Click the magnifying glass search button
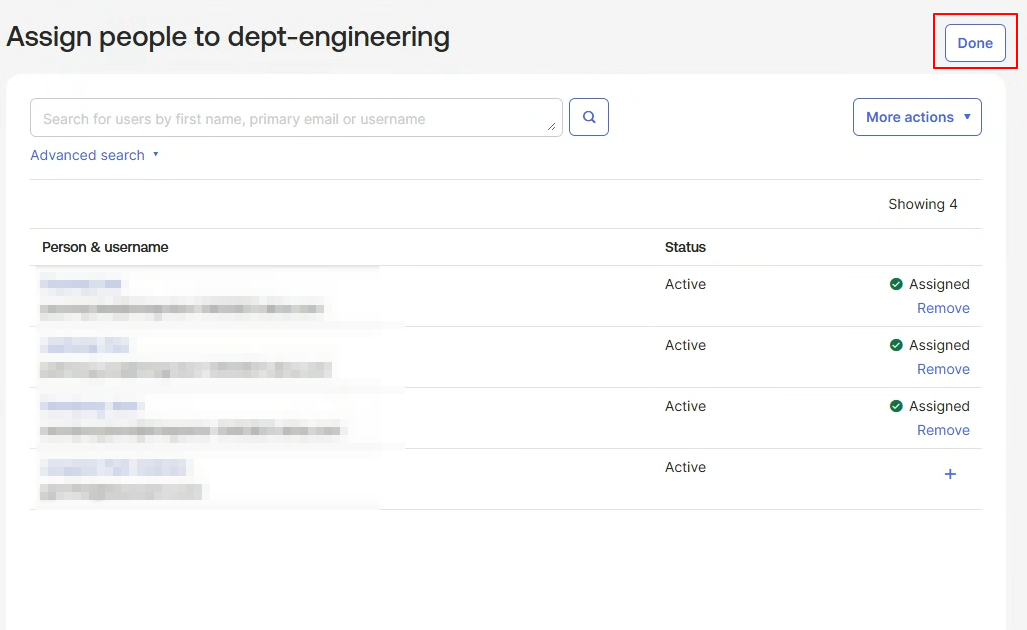The height and width of the screenshot is (630, 1027). tap(588, 117)
